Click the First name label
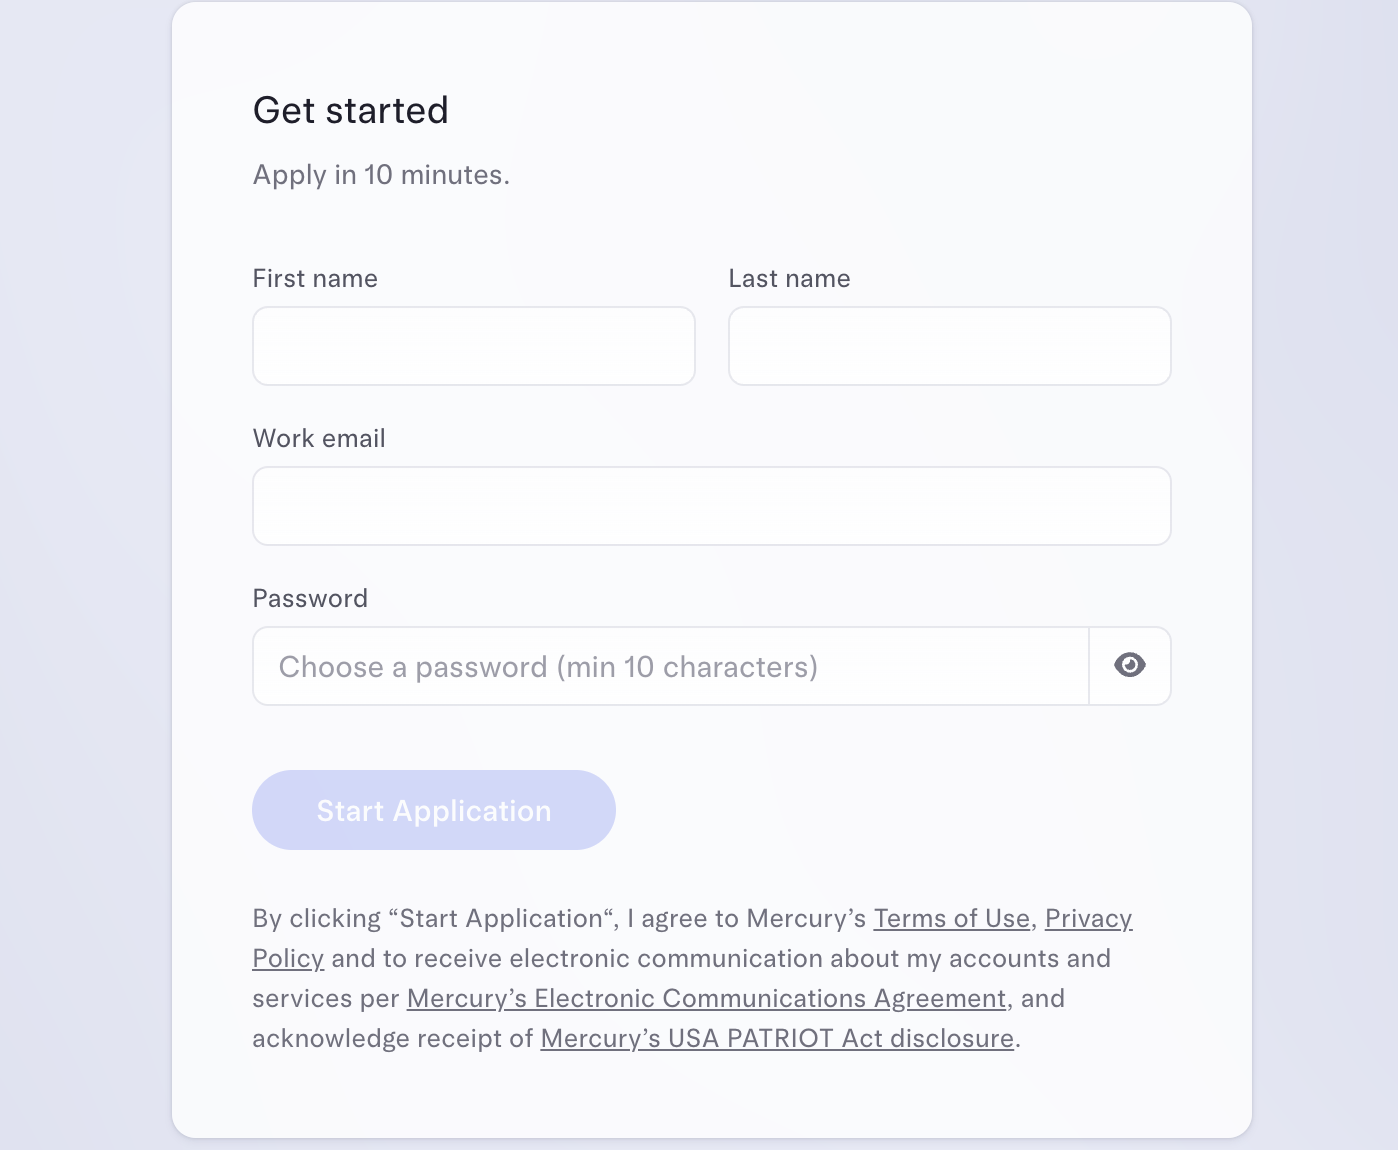This screenshot has width=1398, height=1150. pyautogui.click(x=315, y=278)
